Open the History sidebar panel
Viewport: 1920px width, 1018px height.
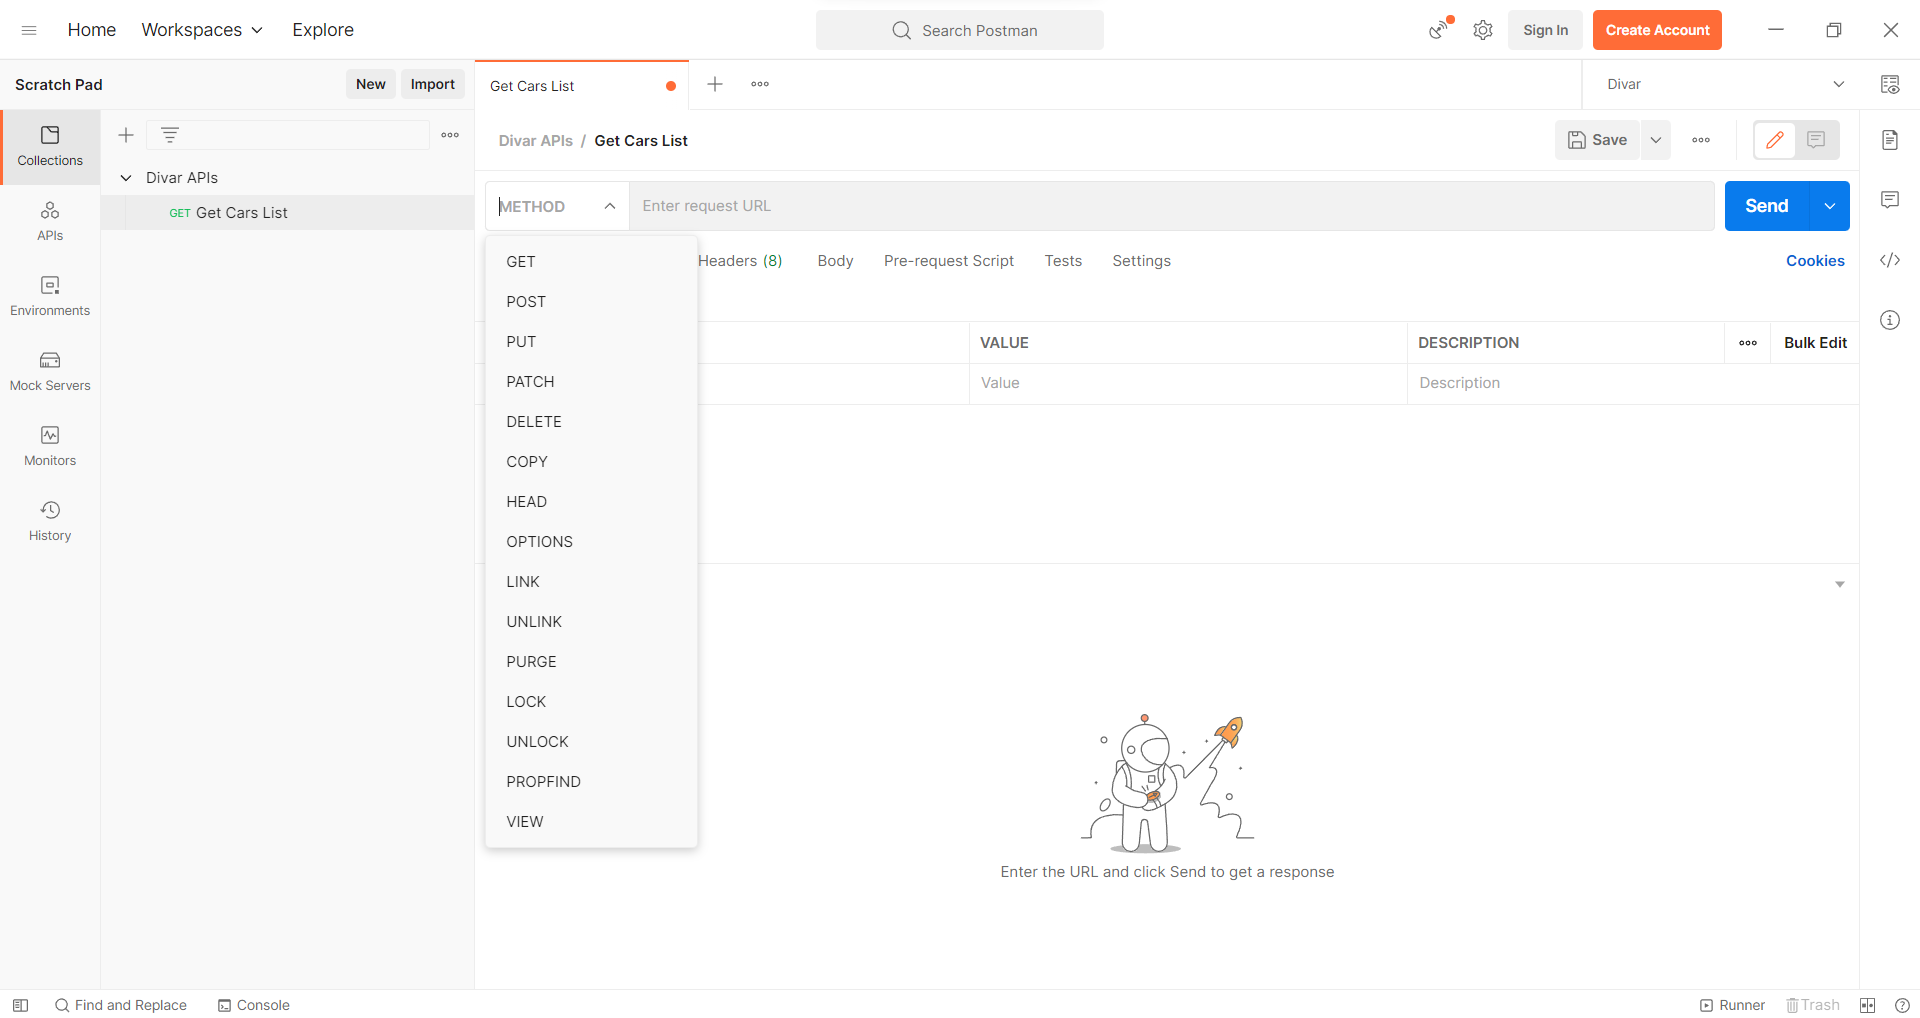[x=50, y=522]
